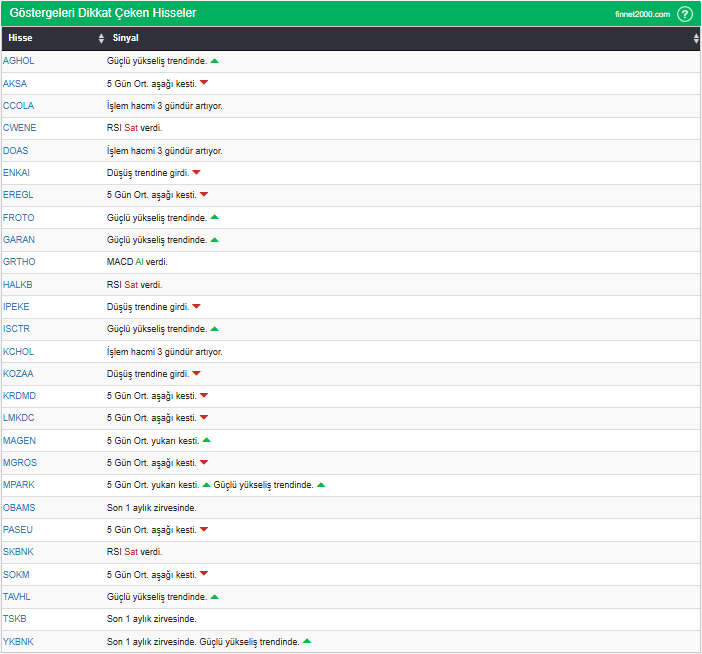Select the MPARK stock symbol
The image size is (702, 654).
tap(19, 485)
